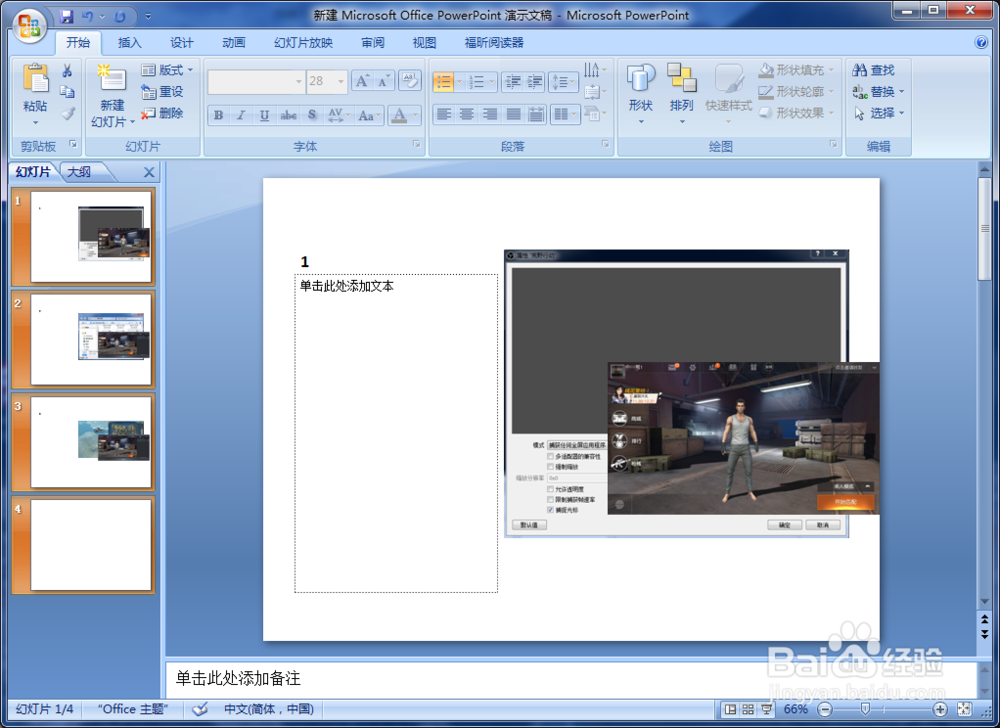Click the notes pane to add notes

coord(571,678)
